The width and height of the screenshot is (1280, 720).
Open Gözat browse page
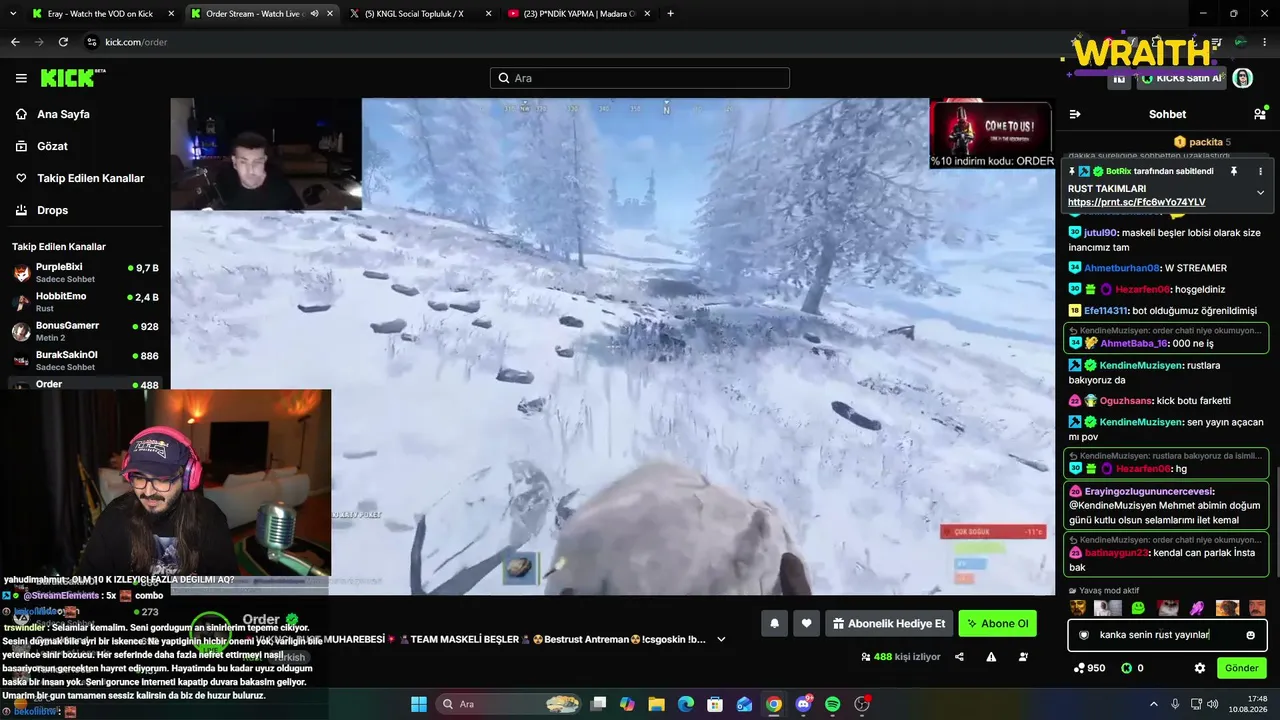click(x=52, y=146)
